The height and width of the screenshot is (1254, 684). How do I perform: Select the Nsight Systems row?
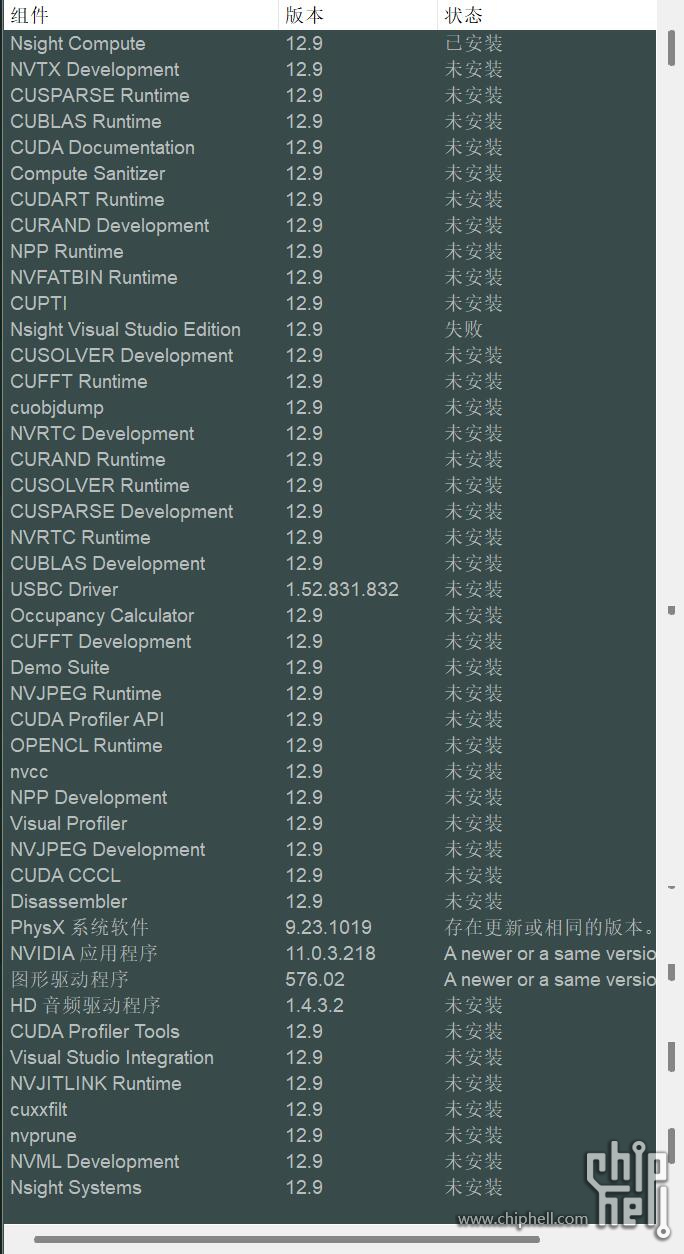[330, 1188]
